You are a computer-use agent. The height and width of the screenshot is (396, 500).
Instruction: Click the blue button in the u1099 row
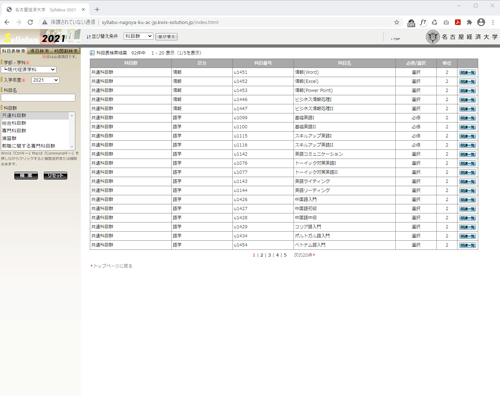tap(467, 118)
